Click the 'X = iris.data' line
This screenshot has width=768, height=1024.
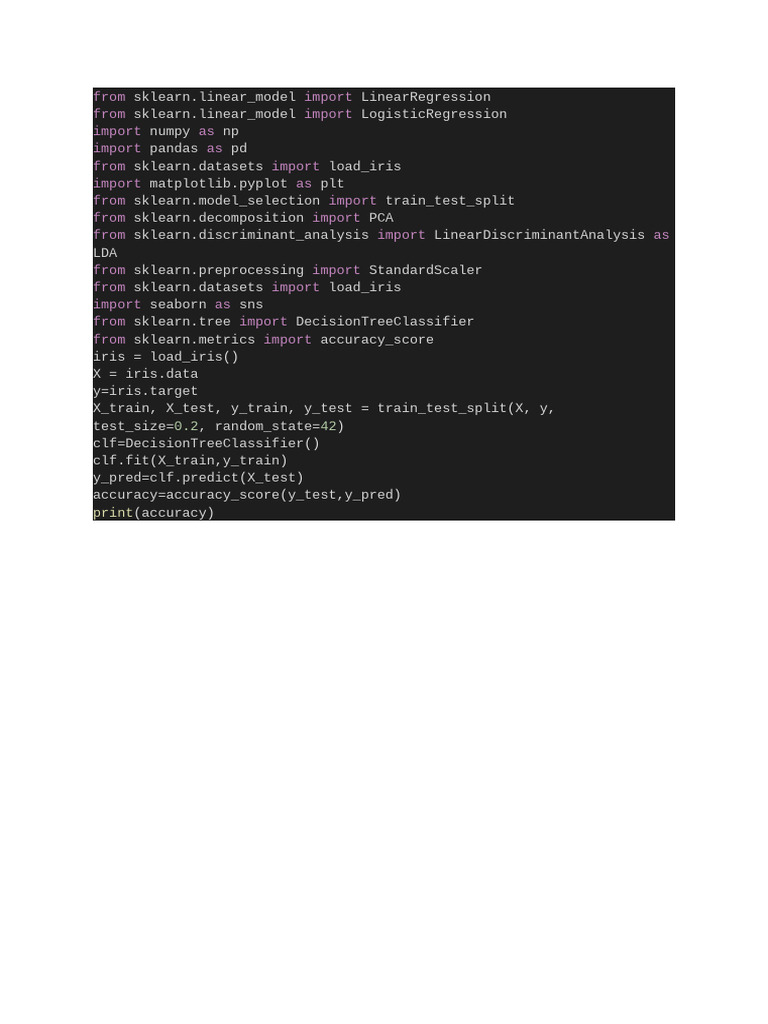coord(146,374)
